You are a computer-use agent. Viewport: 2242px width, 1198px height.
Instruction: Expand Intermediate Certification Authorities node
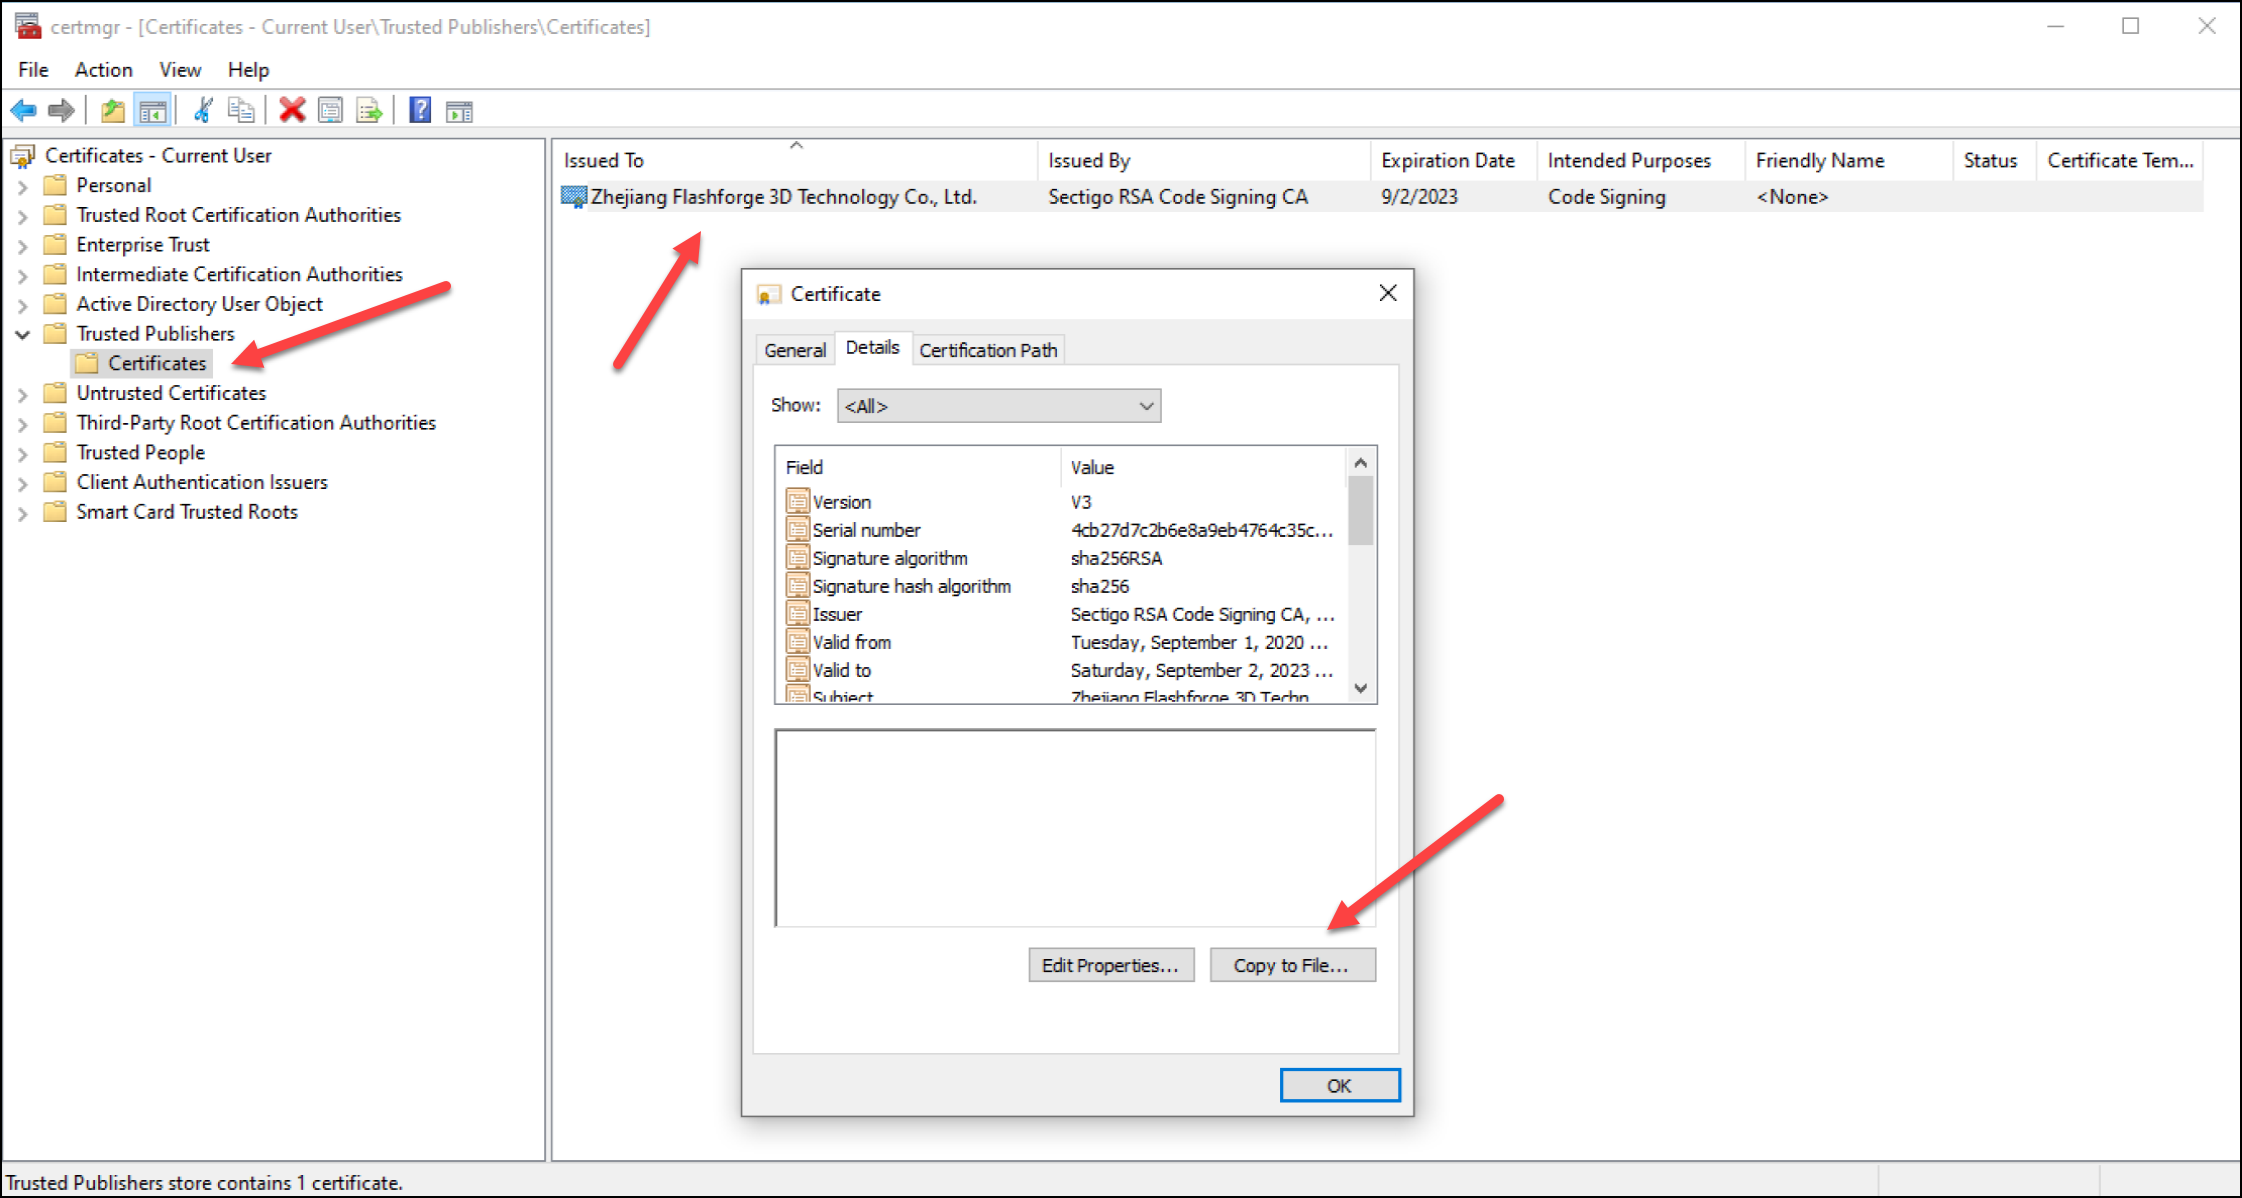[x=23, y=275]
